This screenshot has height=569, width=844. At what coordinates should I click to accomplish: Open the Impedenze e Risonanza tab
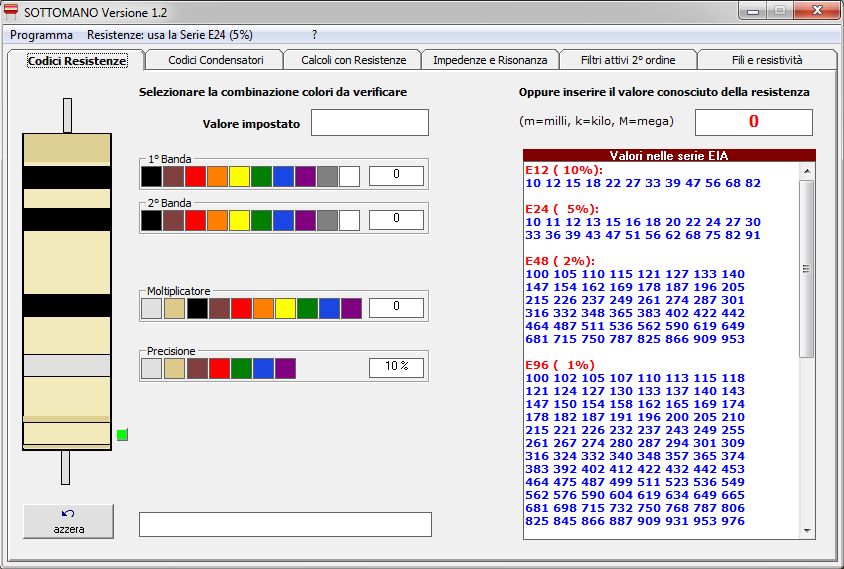pos(490,60)
